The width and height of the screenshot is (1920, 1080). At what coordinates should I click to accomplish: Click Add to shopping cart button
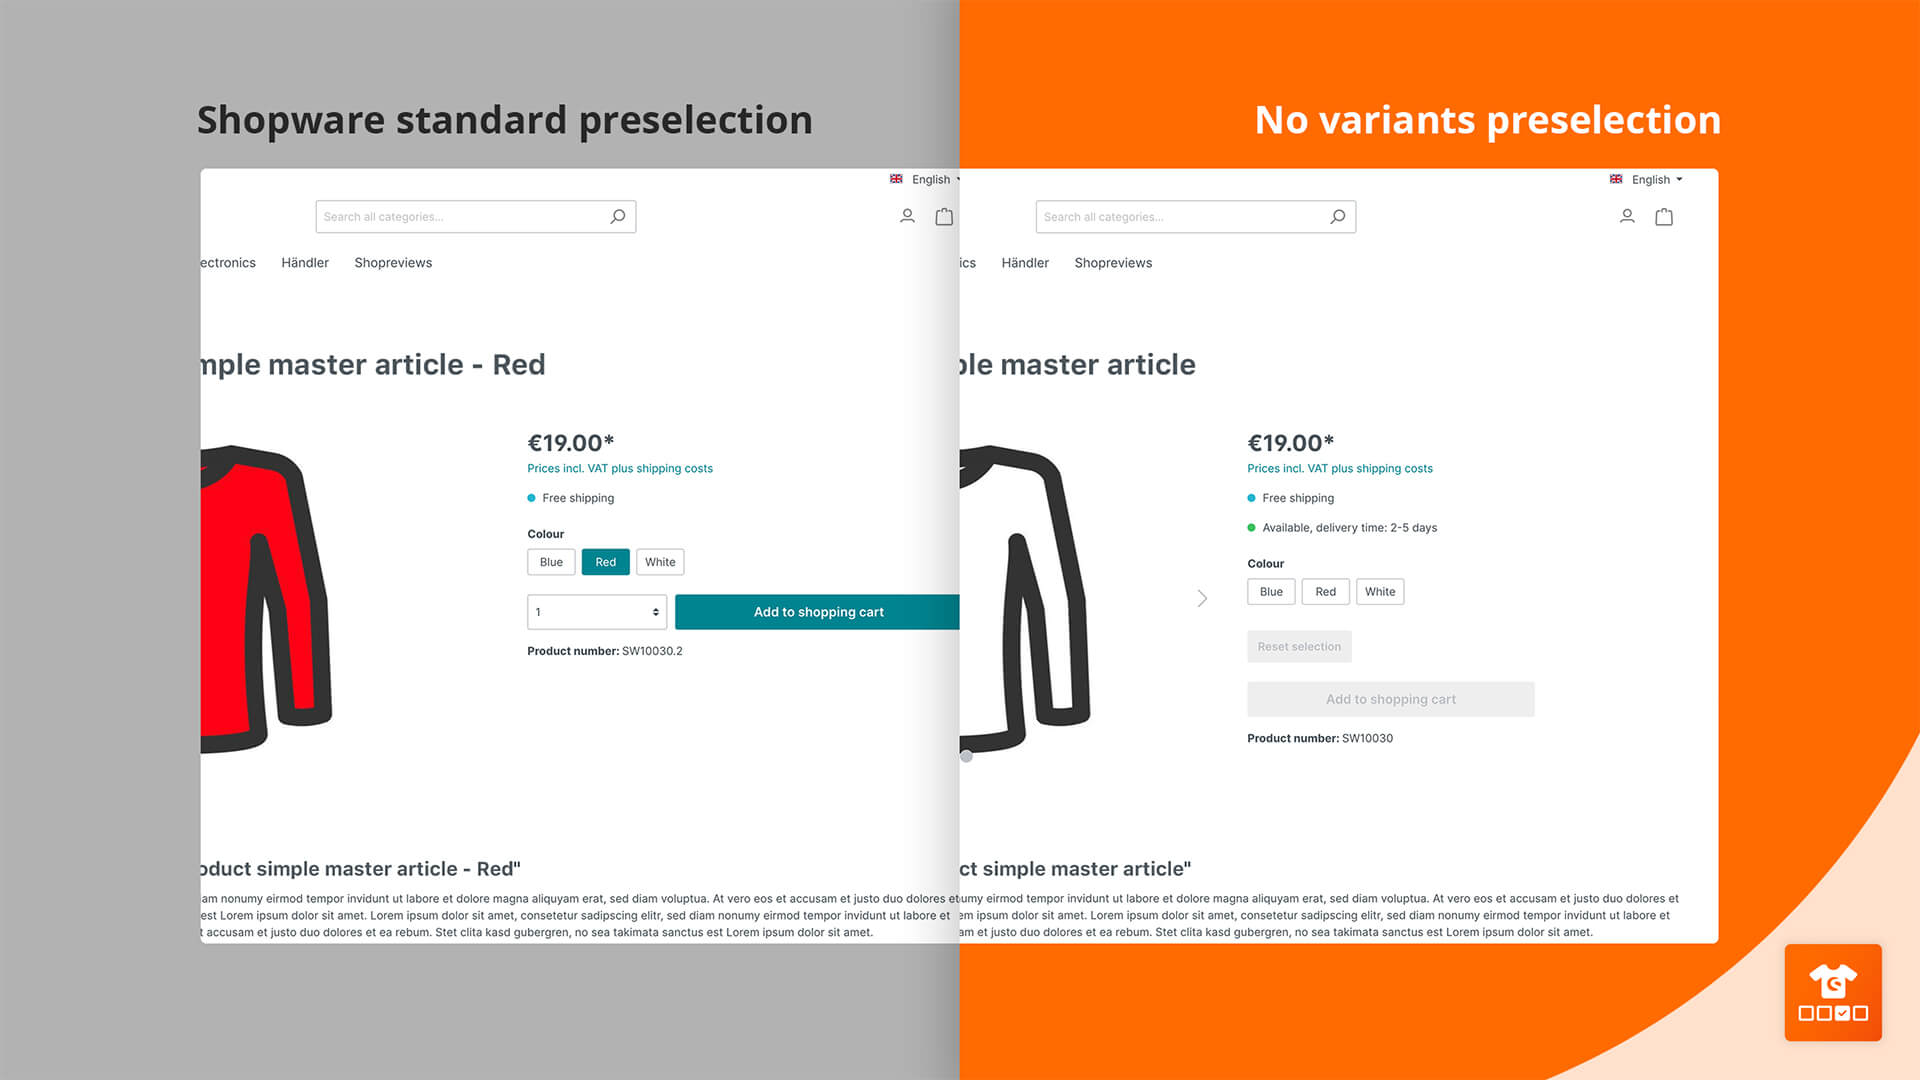pos(818,611)
